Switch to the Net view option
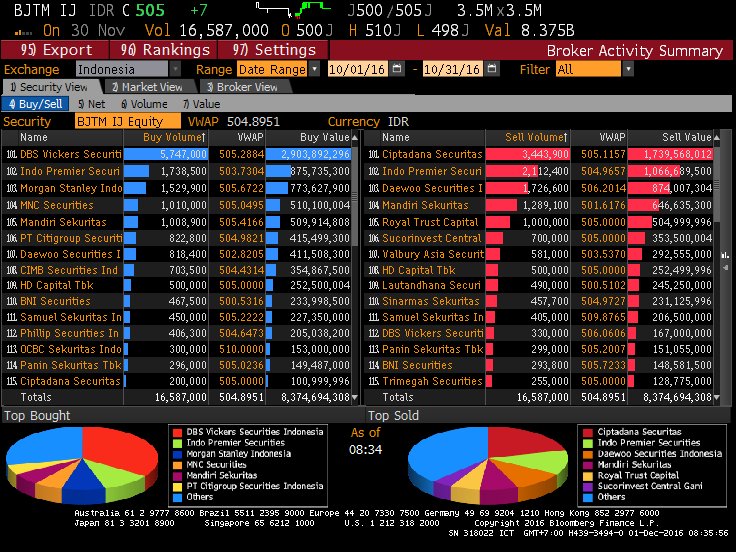 [93, 103]
